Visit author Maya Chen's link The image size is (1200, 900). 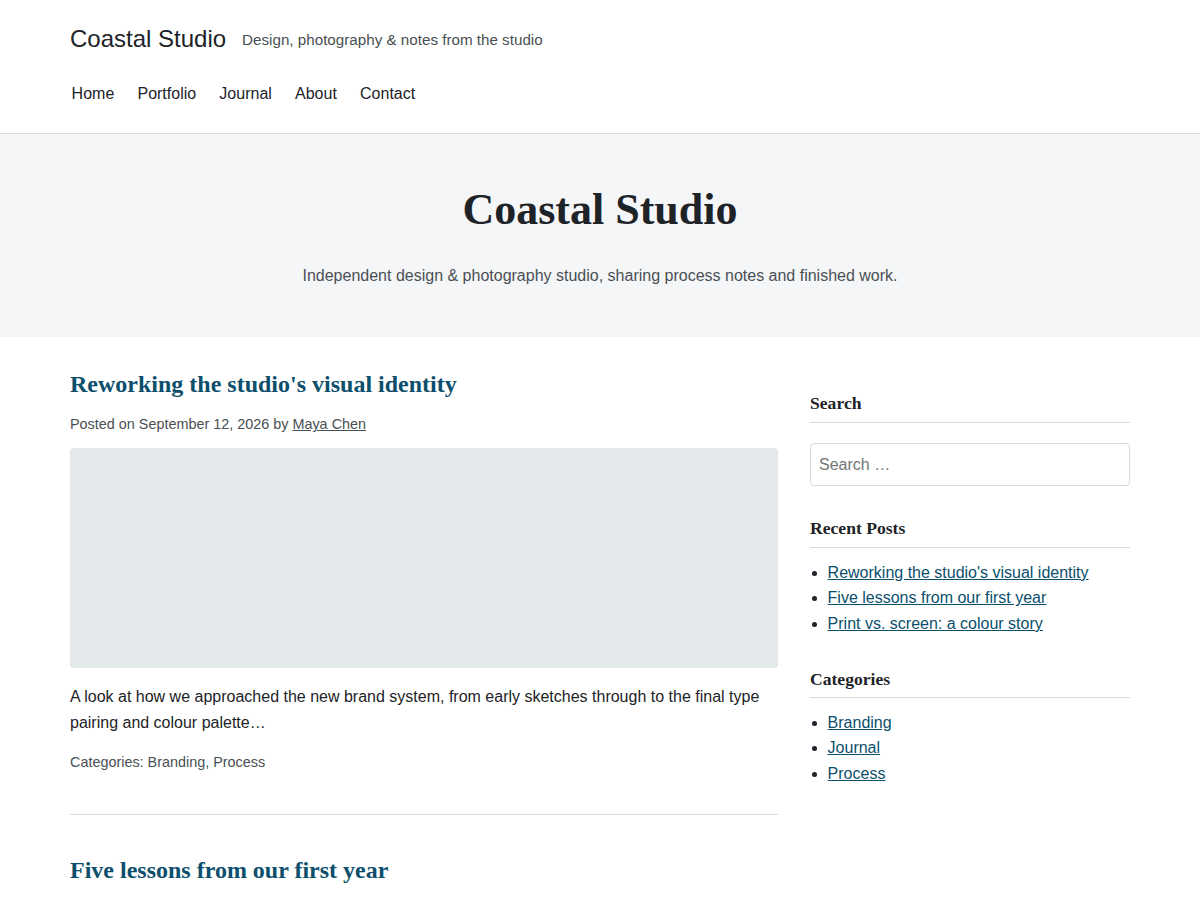329,424
